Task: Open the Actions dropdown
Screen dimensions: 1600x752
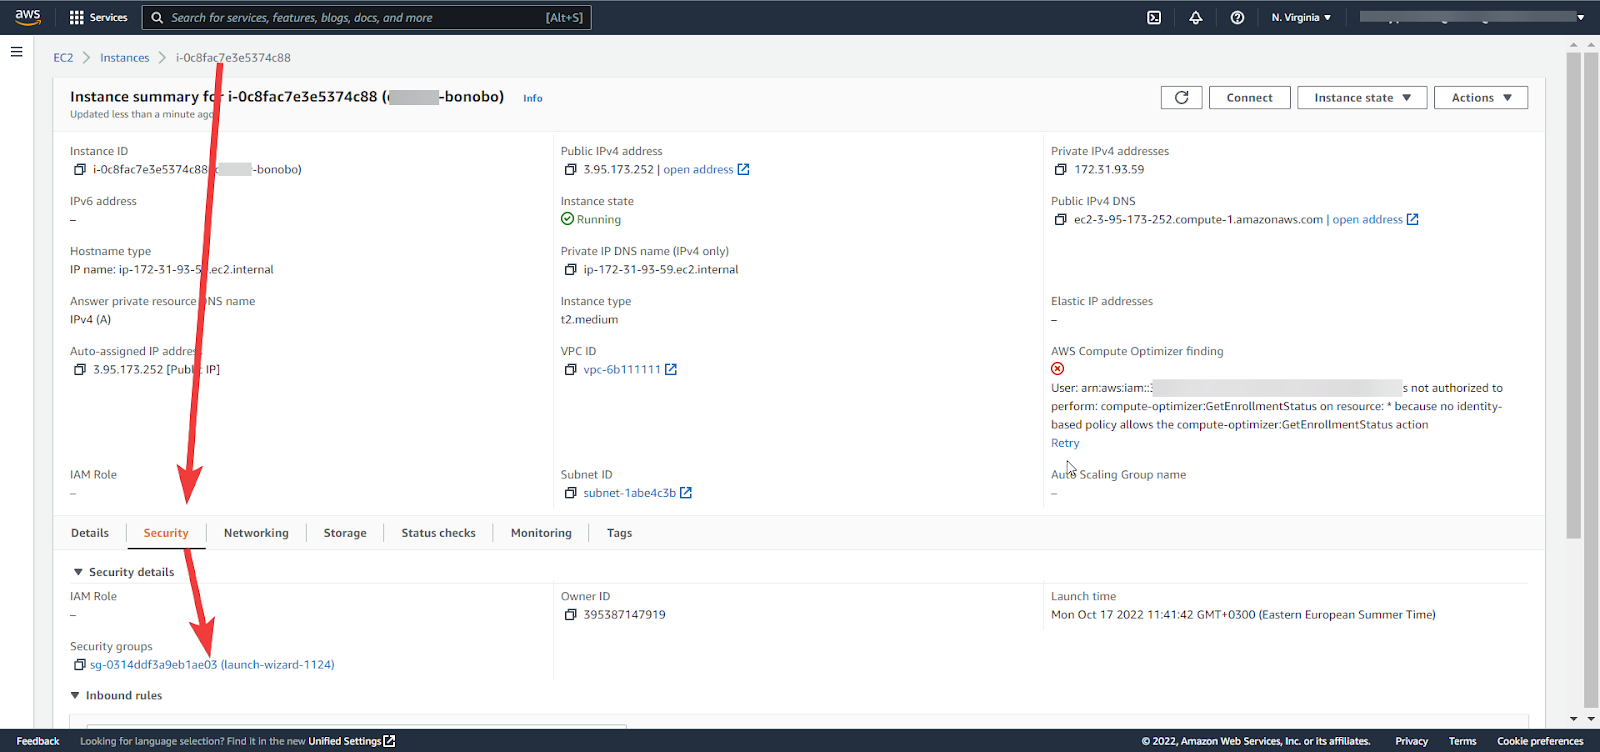Action: [1481, 98]
